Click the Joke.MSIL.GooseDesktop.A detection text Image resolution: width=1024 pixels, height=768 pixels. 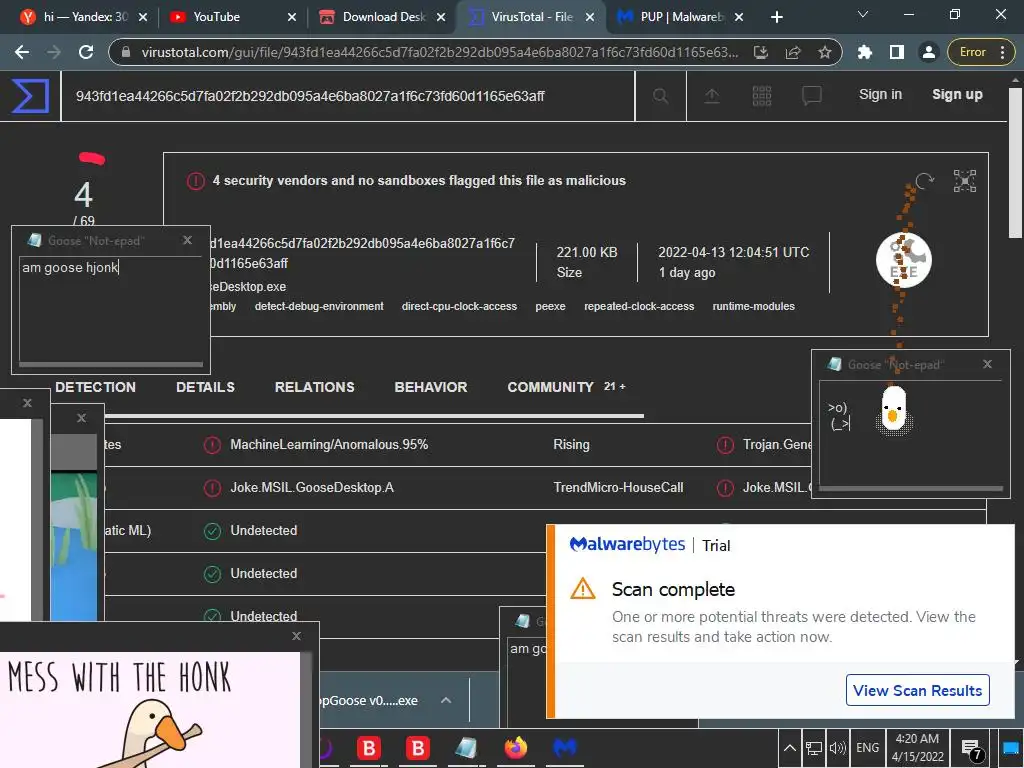tap(312, 488)
